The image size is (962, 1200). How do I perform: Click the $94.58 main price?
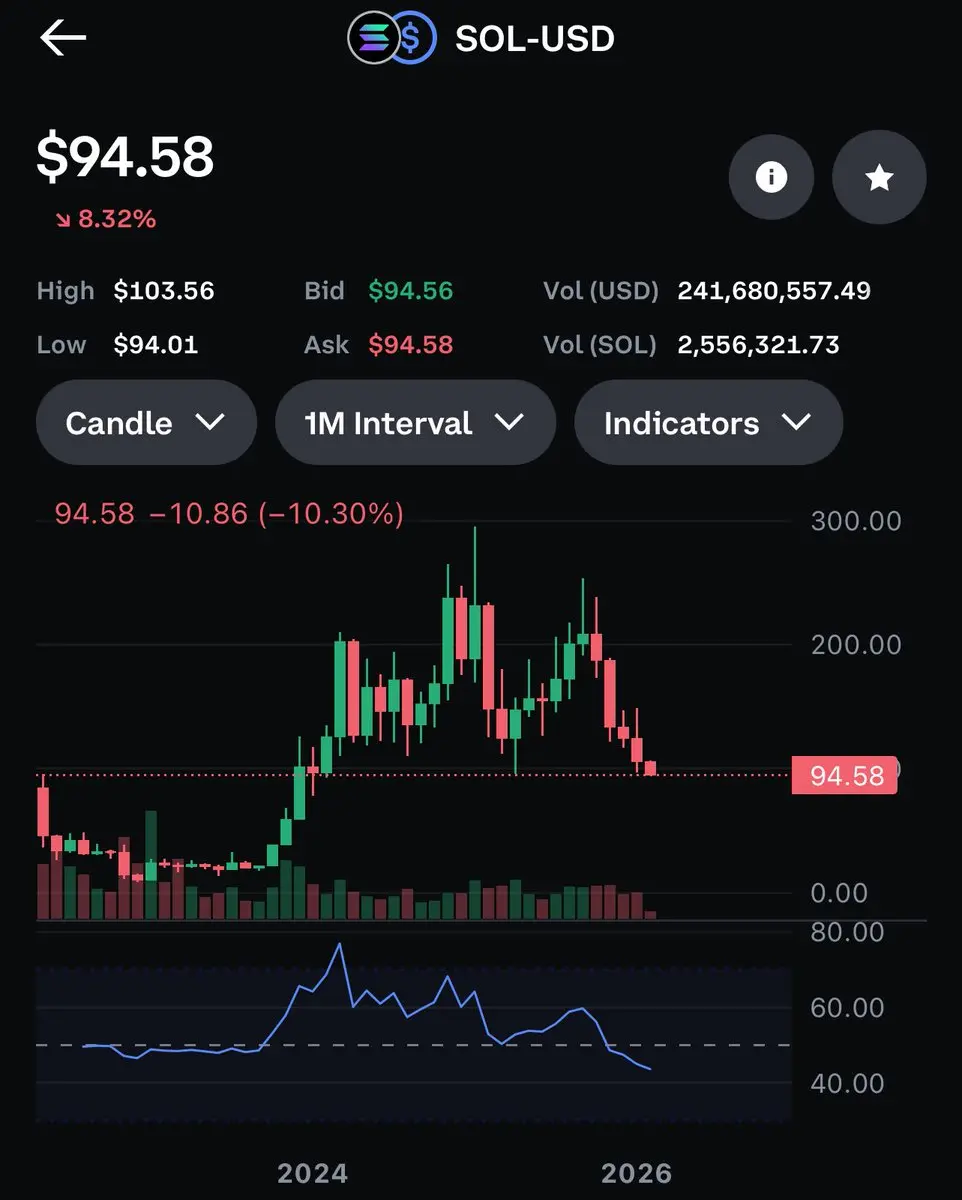click(125, 156)
